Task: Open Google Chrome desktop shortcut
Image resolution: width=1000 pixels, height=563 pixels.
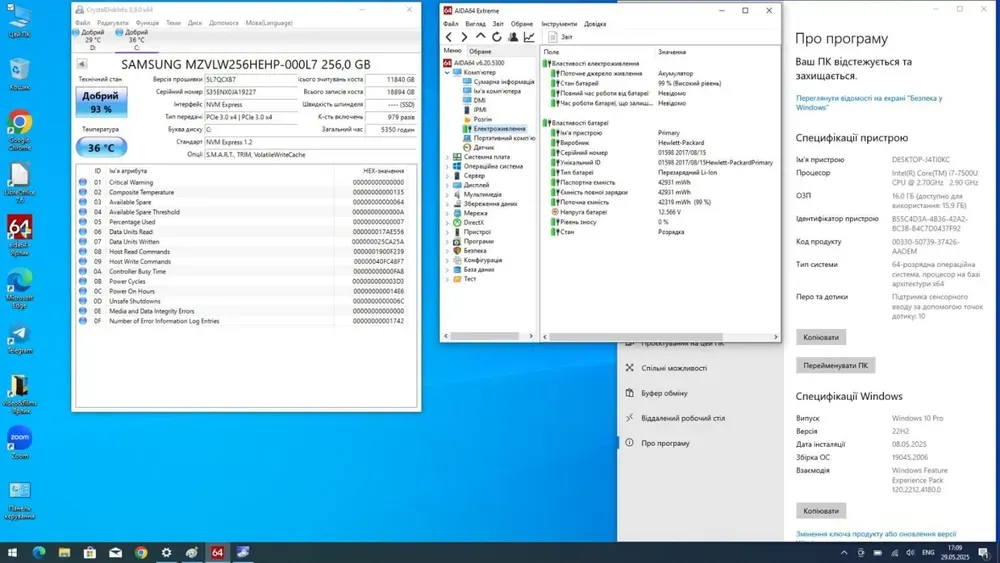Action: point(19,126)
